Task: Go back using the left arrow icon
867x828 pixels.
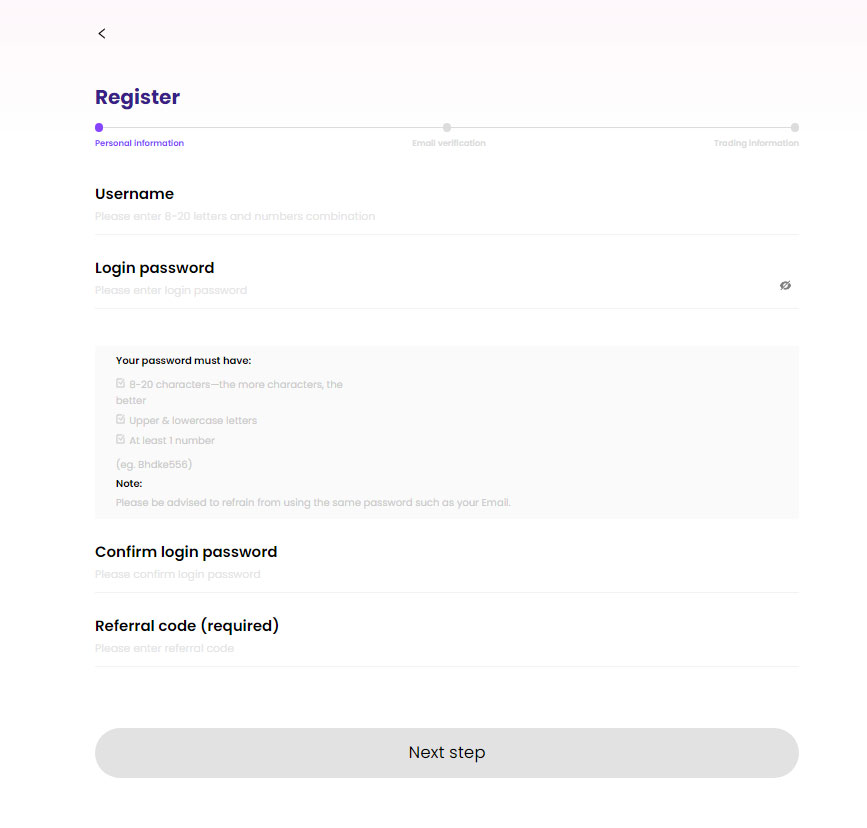Action: pyautogui.click(x=102, y=34)
